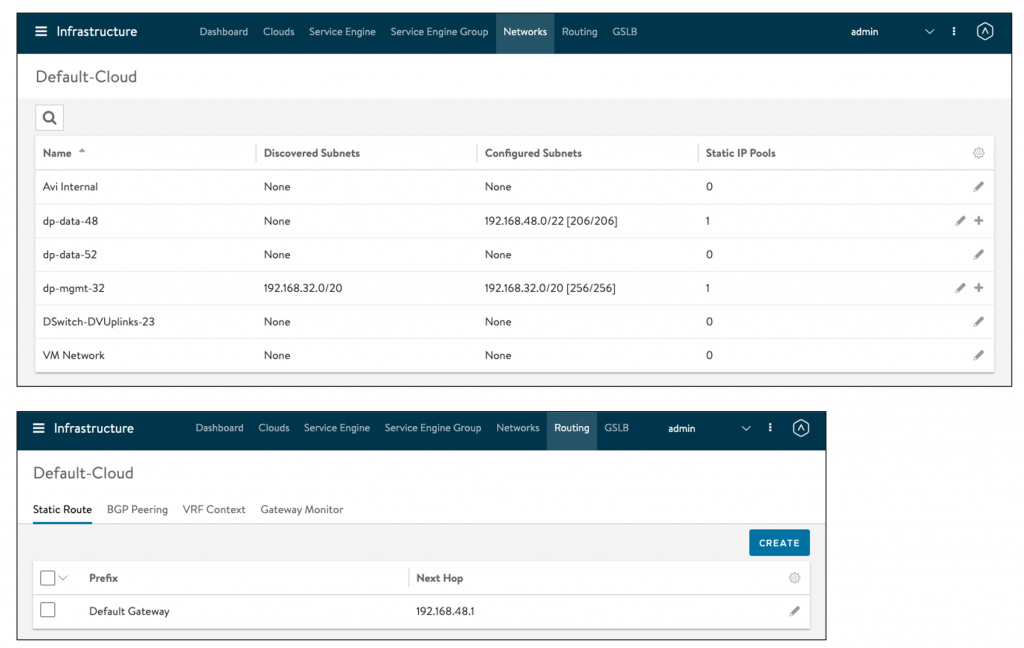Open the bulk selection chevron beside Prefix
The image size is (1024, 648).
click(x=64, y=578)
